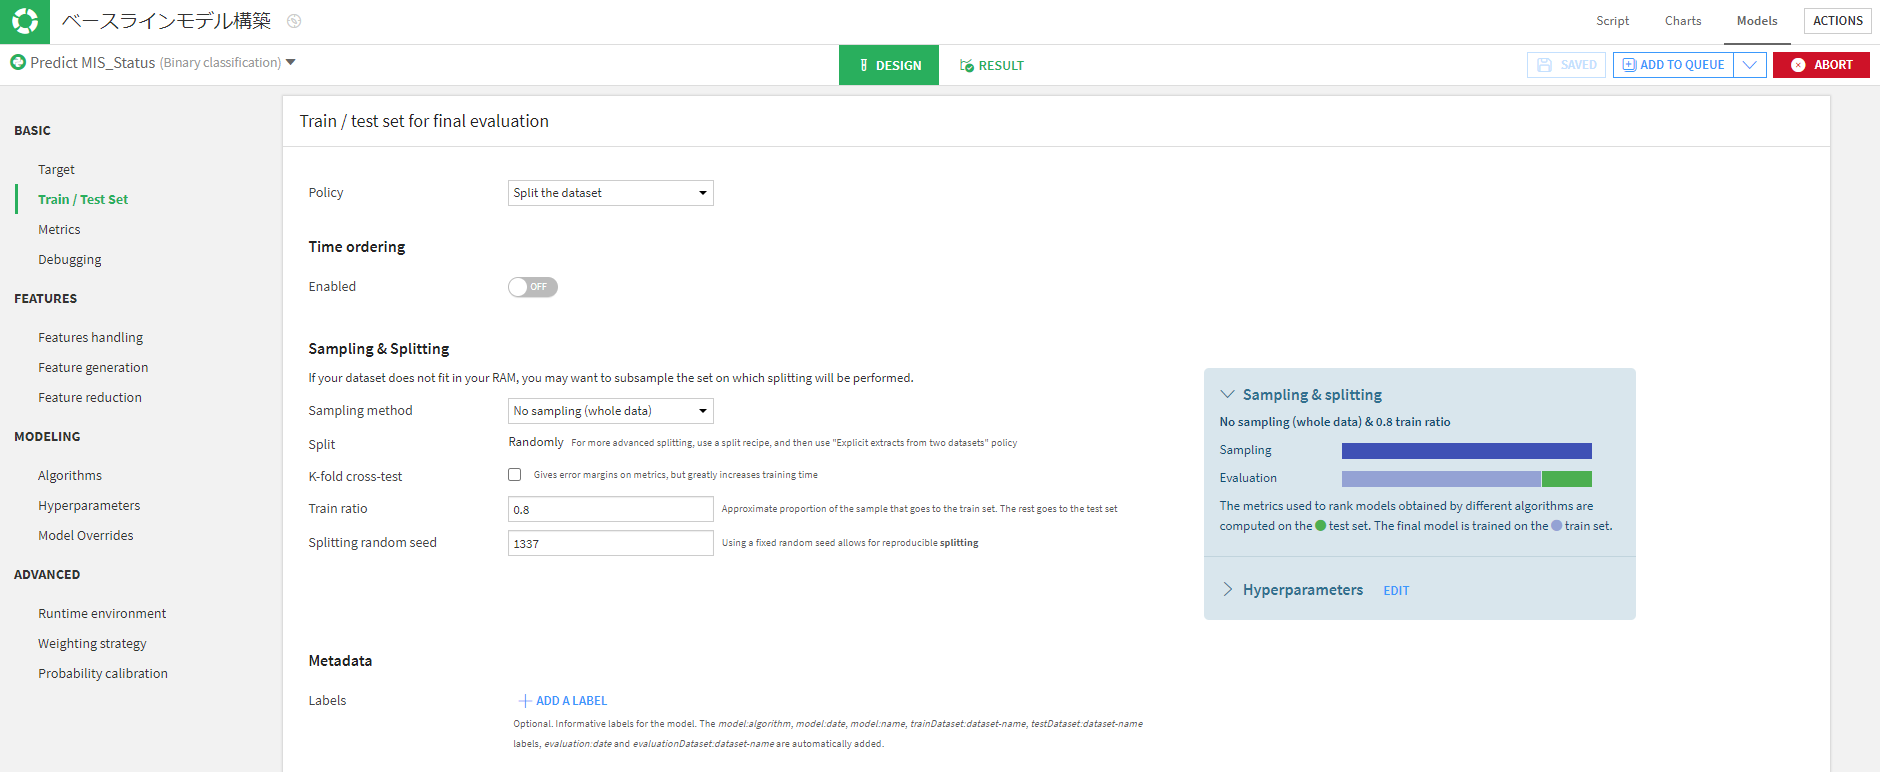Click the plus icon beside ADD A LABEL
Viewport: 1880px width, 772px height.
pos(525,701)
